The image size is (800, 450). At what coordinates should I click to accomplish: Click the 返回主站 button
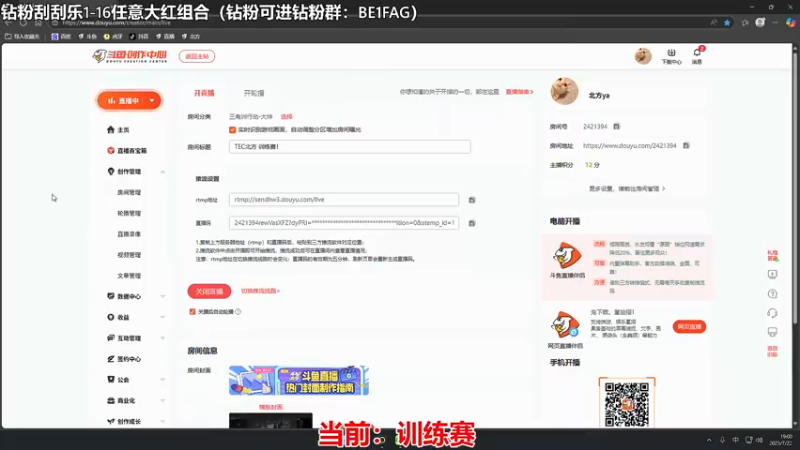coord(197,56)
